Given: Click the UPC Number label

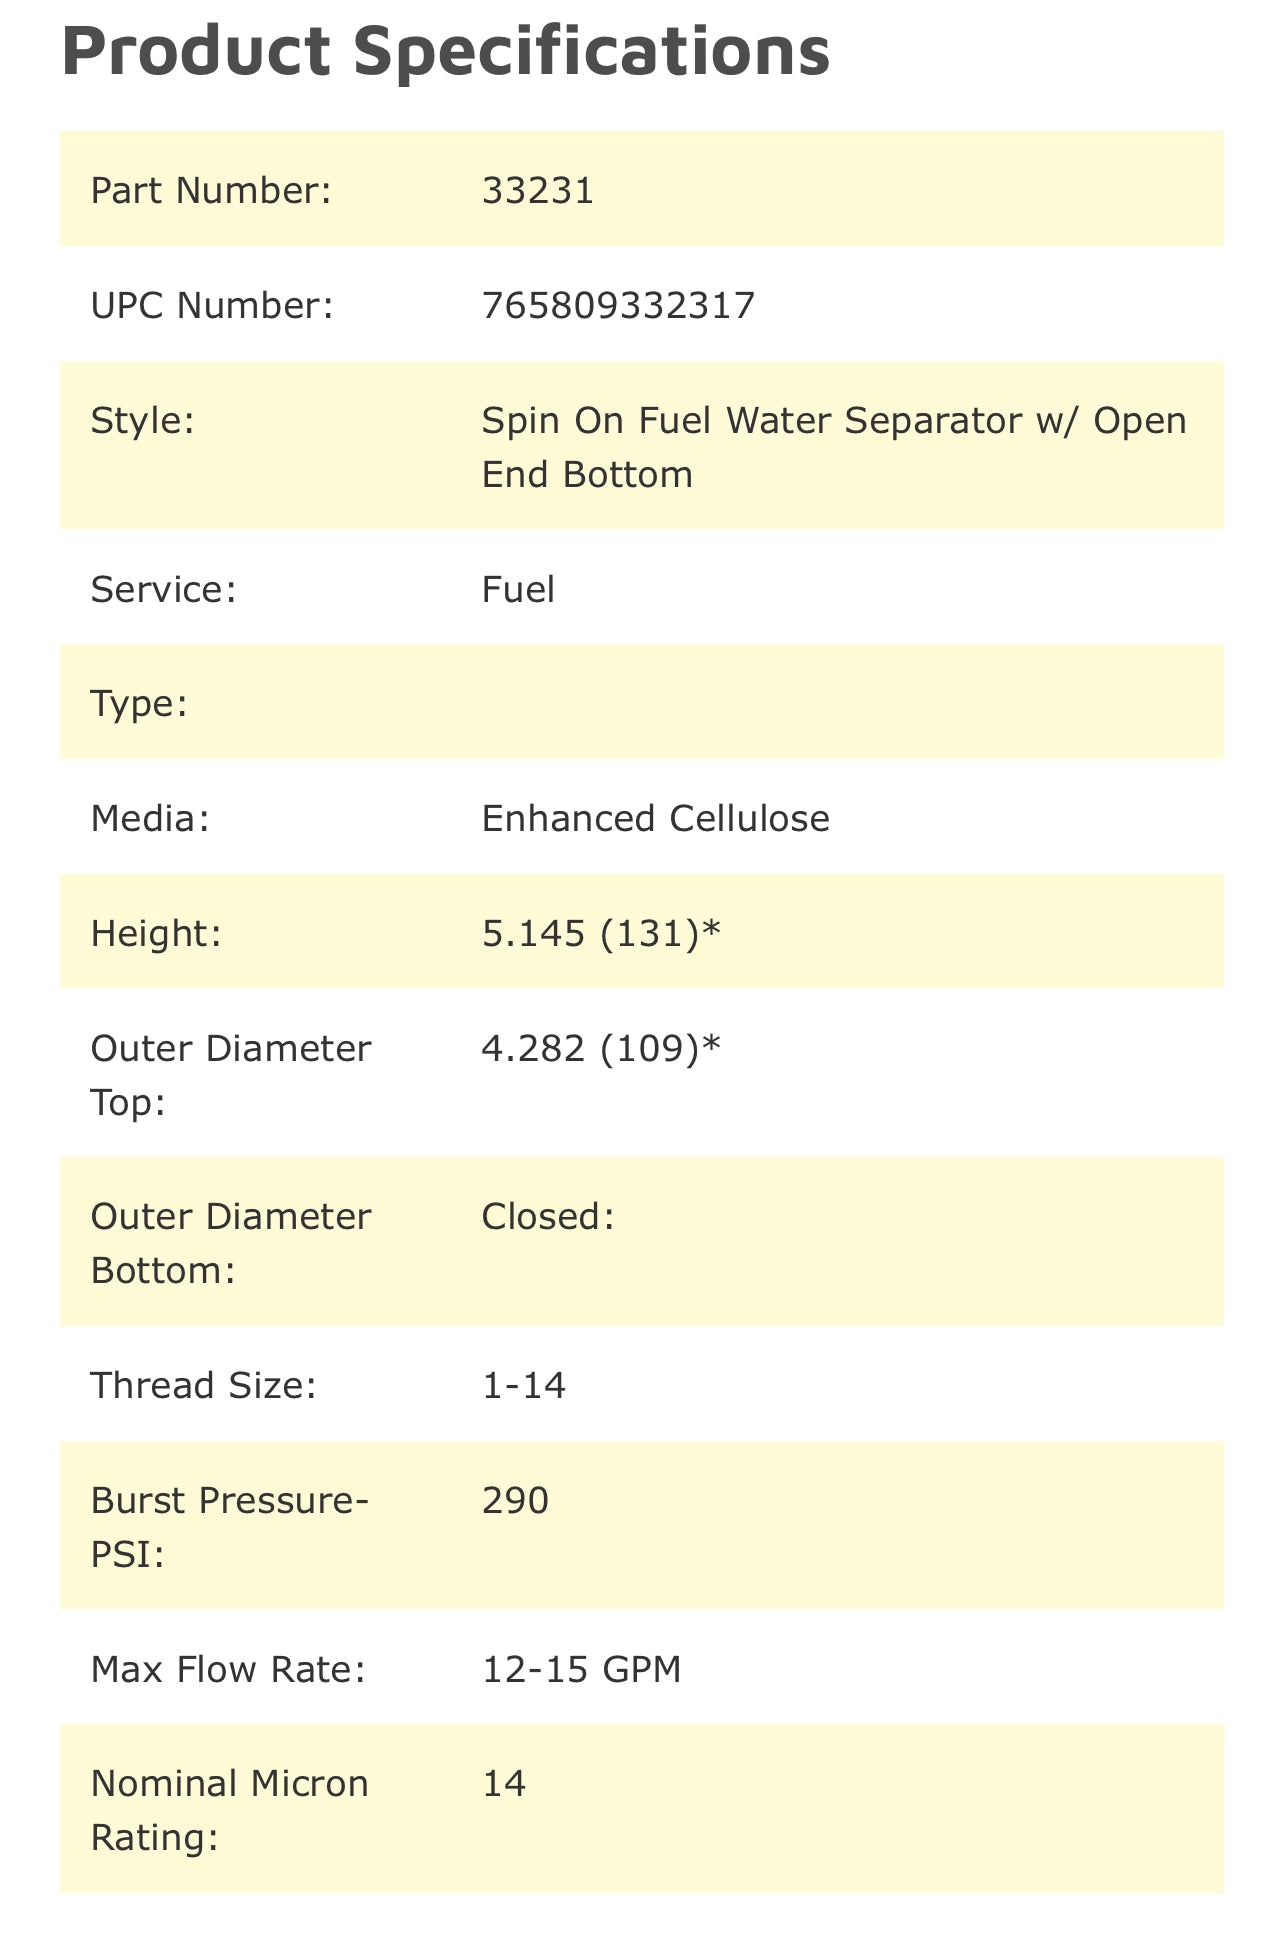Looking at the screenshot, I should (x=211, y=305).
